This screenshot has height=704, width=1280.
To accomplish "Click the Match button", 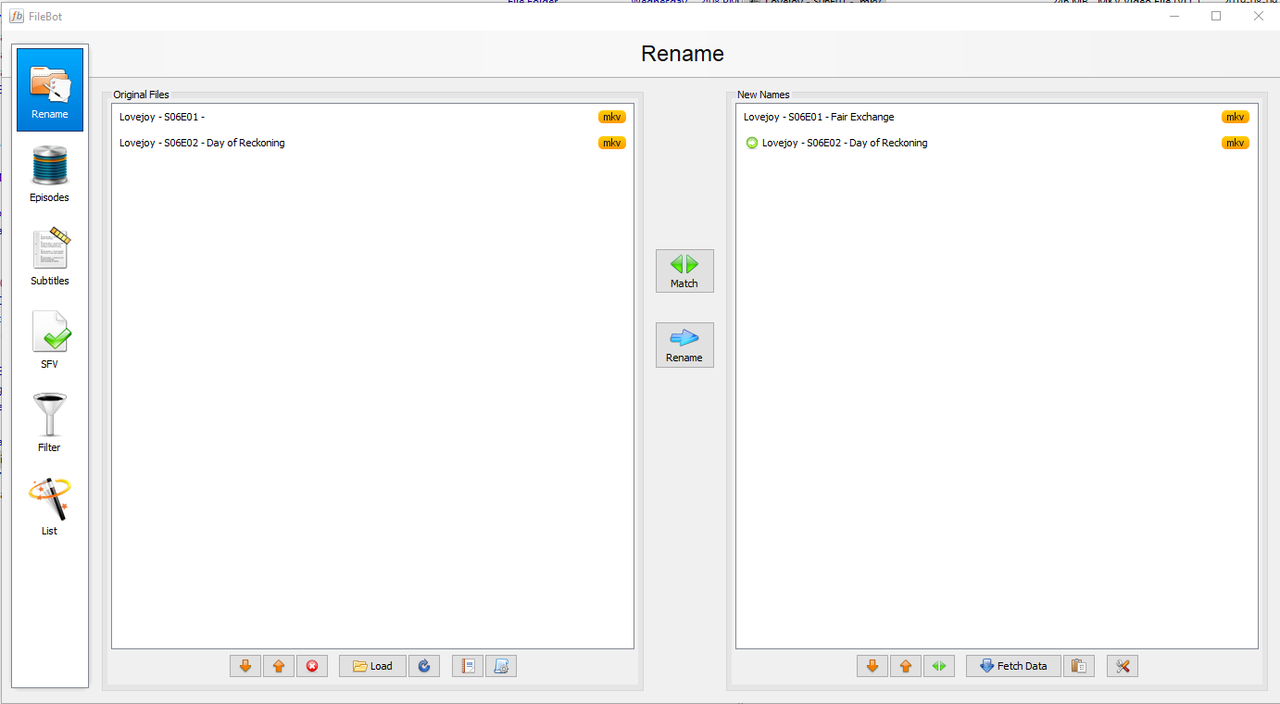I will [x=684, y=271].
